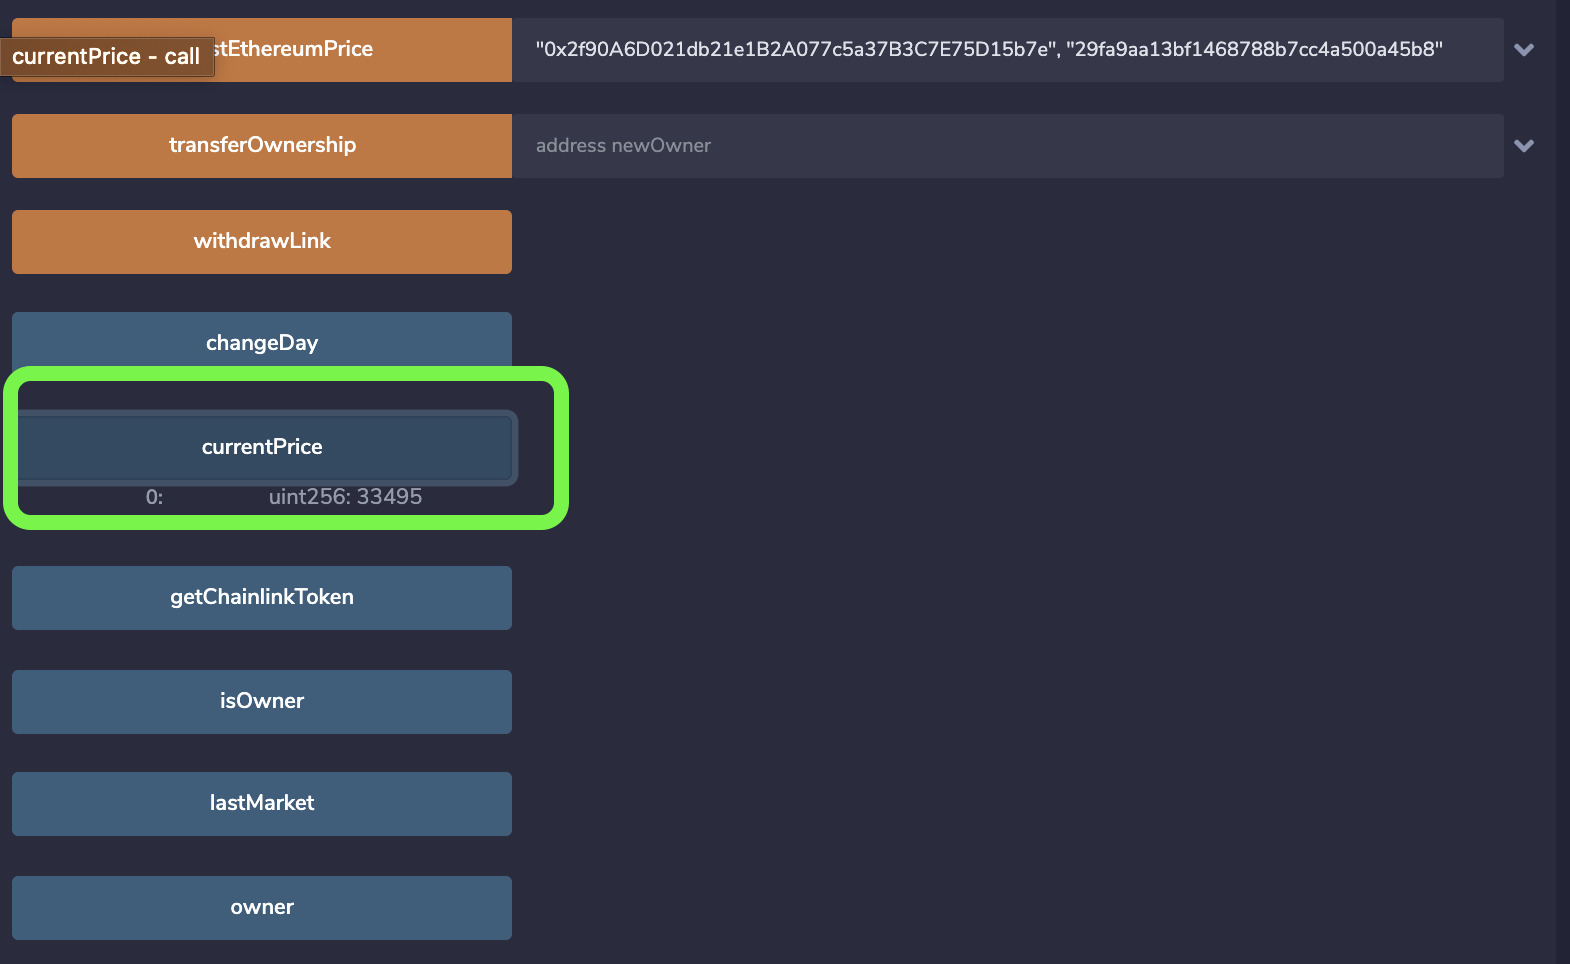Expand the requestEthereumPrice parameters chevron
Screen dimensions: 1570x964
[1524, 50]
